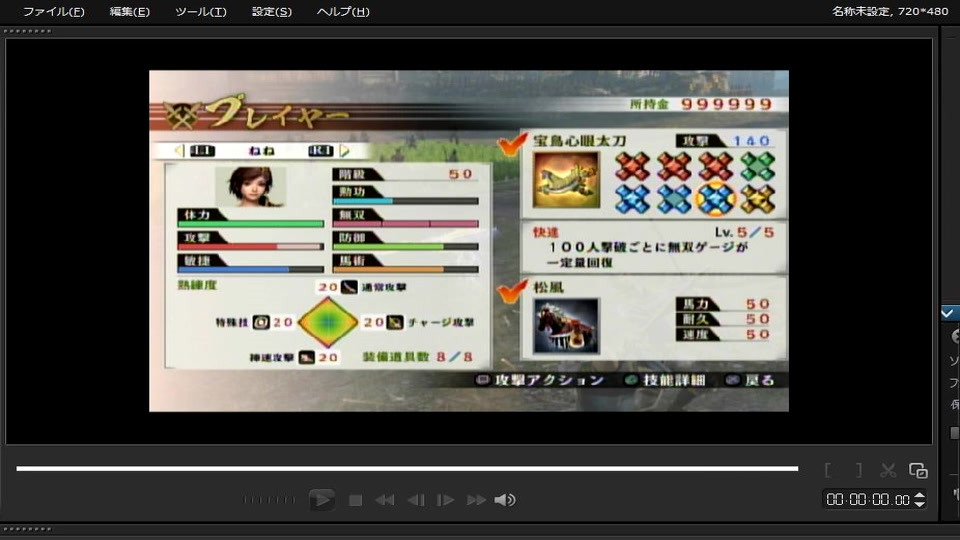Click the project title 名称未設定, 720*480
The width and height of the screenshot is (960, 540).
(x=890, y=11)
